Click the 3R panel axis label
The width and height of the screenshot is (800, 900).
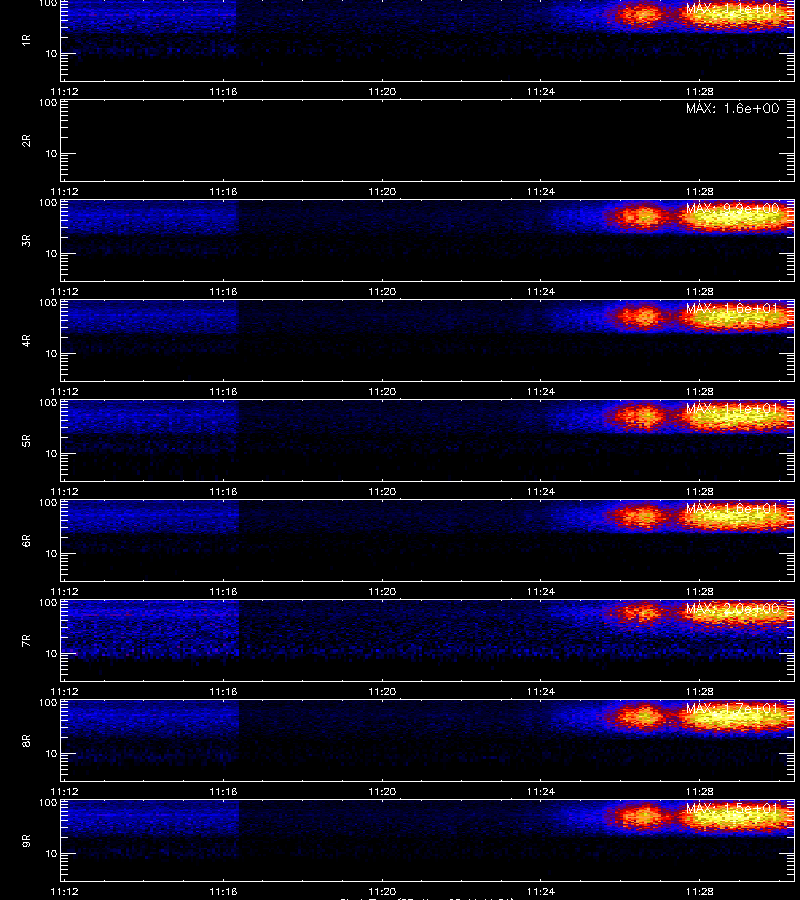coord(26,240)
